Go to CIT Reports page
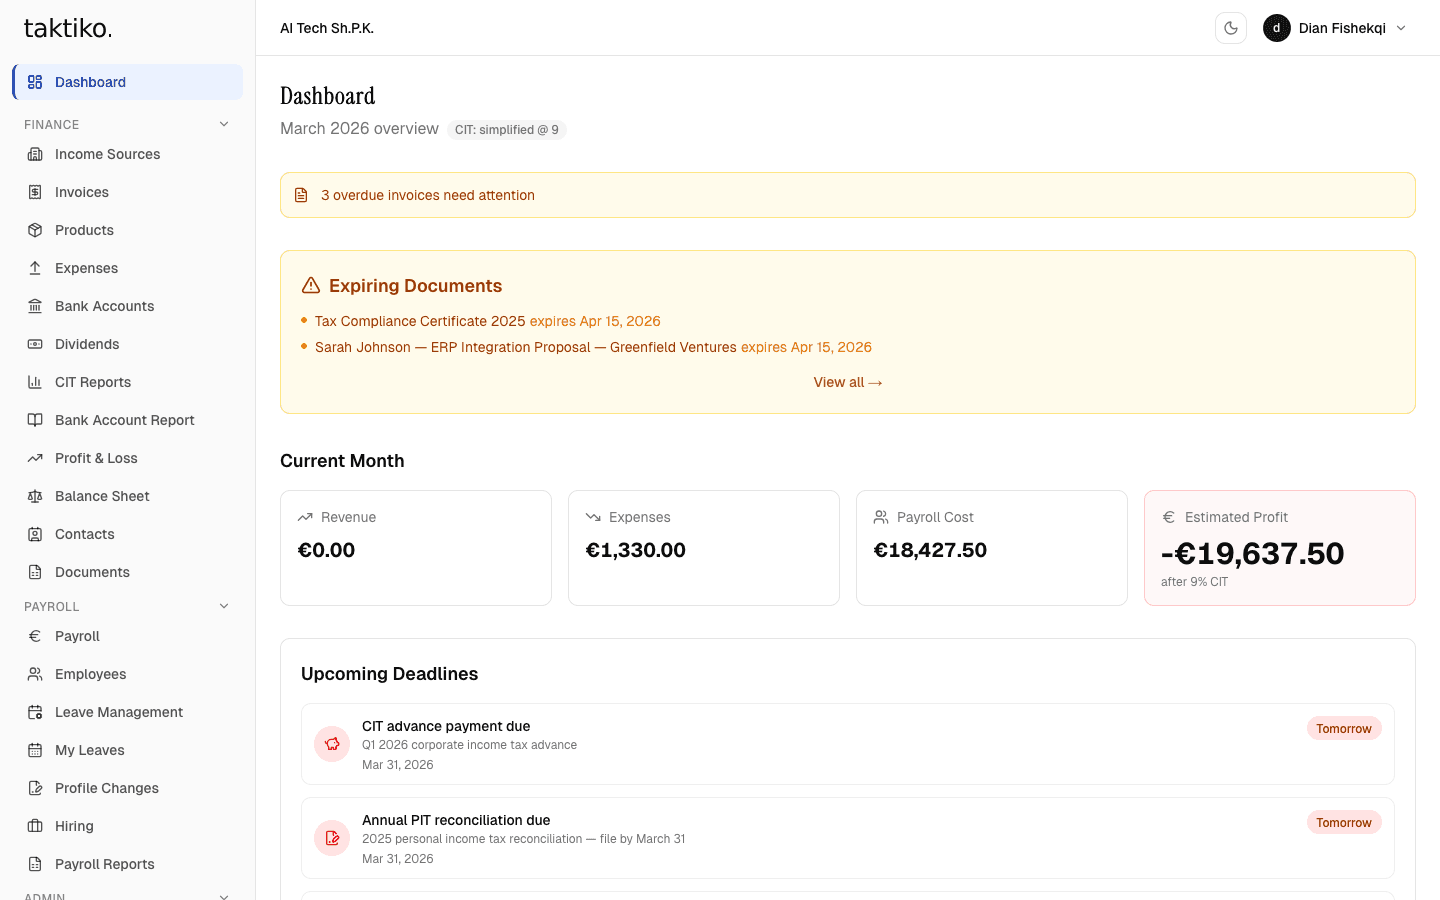Image resolution: width=1440 pixels, height=900 pixels. (x=93, y=382)
